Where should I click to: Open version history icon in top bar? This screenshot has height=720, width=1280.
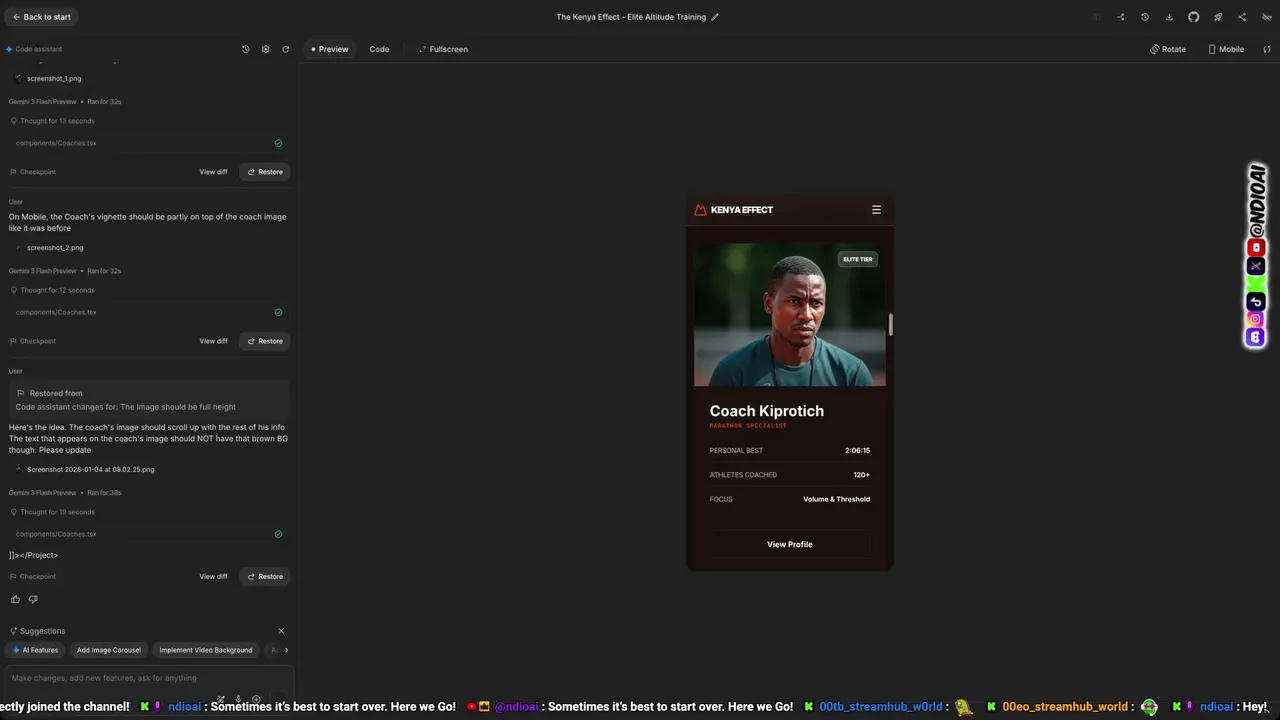1145,17
